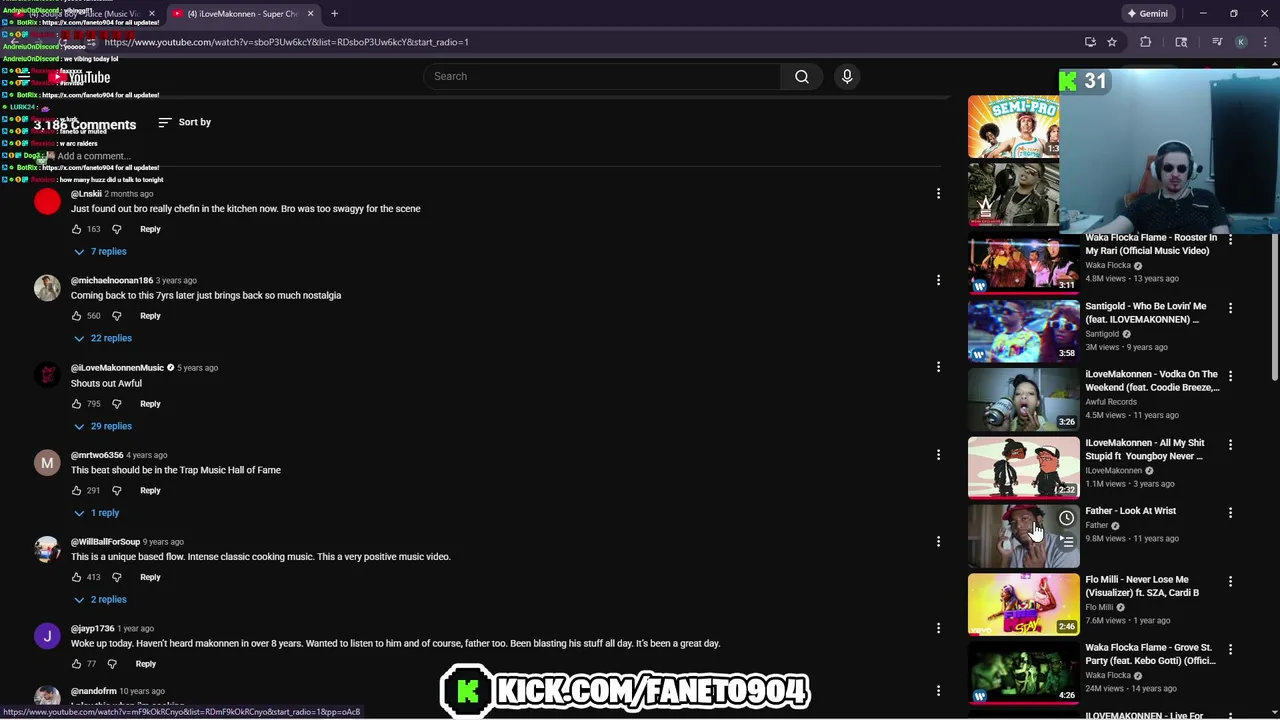Dislike the @jayp1736 comment
The height and width of the screenshot is (720, 1280).
pos(111,664)
